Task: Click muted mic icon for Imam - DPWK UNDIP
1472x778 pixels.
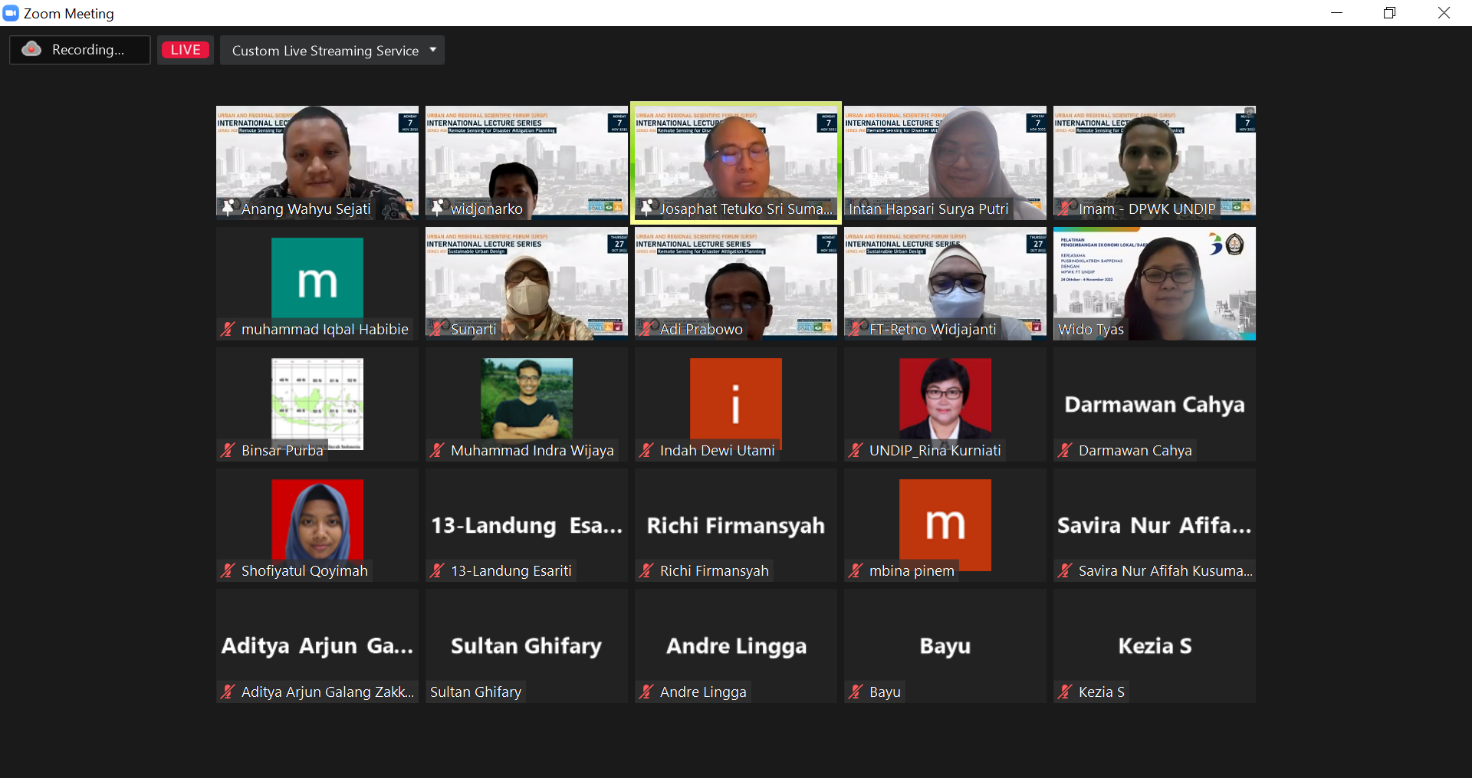Action: [1065, 209]
